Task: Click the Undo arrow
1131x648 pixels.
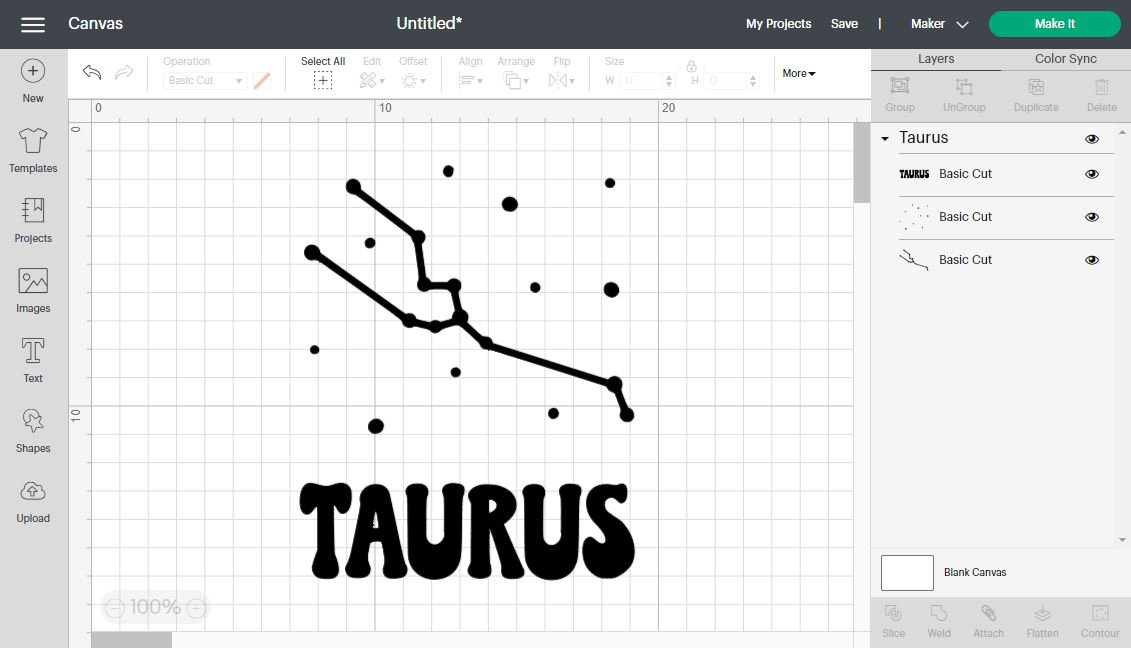Action: point(91,72)
